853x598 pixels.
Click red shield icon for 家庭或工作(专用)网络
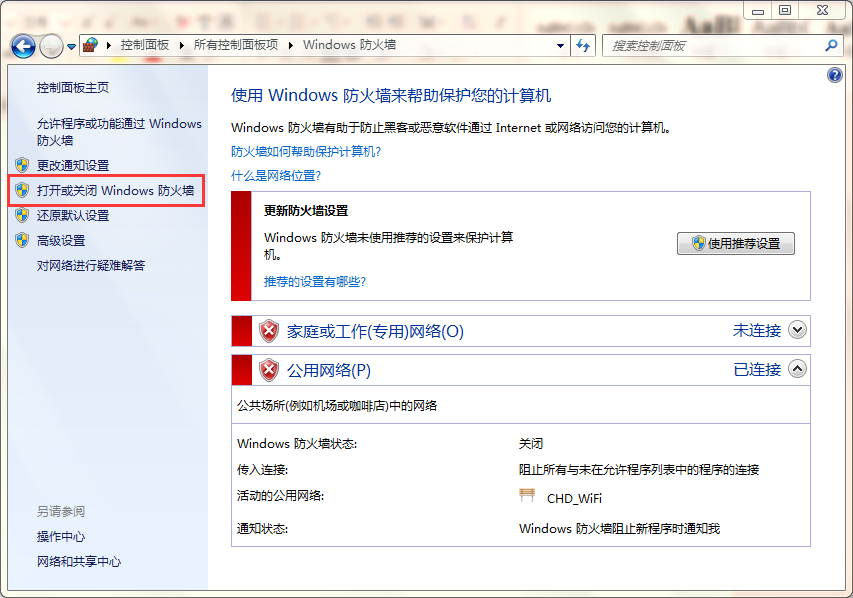click(x=269, y=331)
